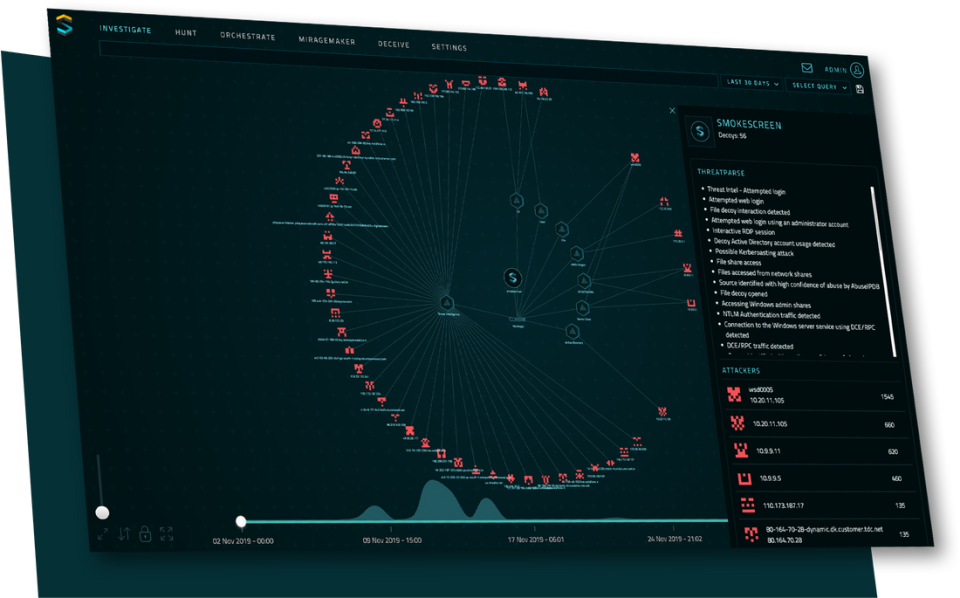Open the Last 30 Days date range dropdown
The width and height of the screenshot is (960, 598).
750,83
